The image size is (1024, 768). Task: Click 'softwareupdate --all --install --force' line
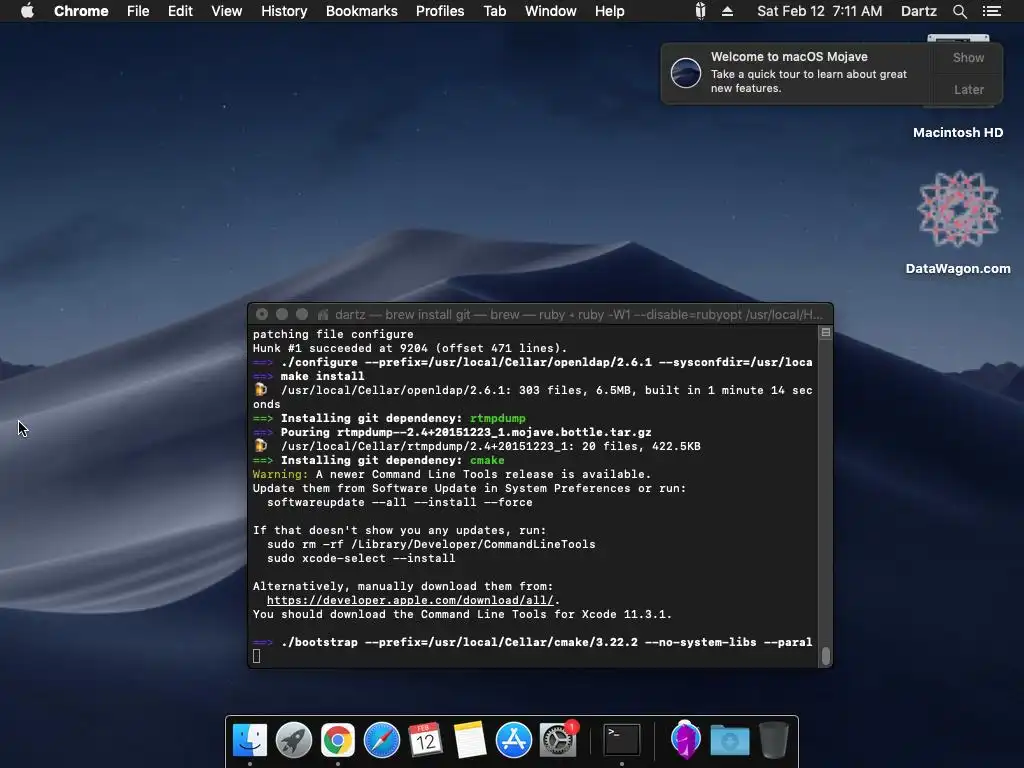pos(400,503)
